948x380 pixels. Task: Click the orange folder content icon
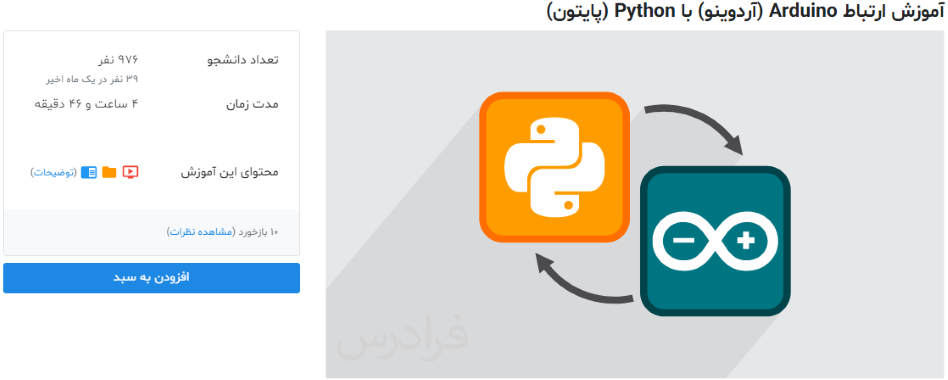click(x=109, y=172)
